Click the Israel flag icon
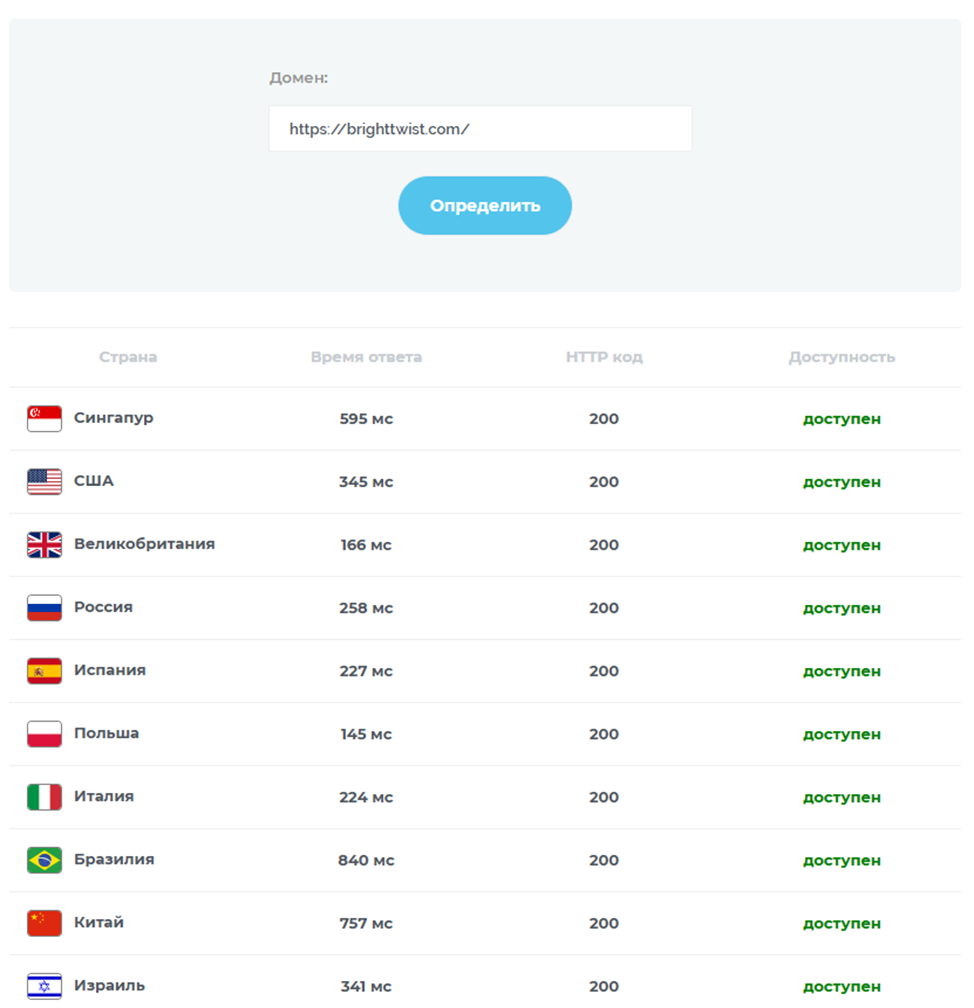 pyautogui.click(x=44, y=986)
